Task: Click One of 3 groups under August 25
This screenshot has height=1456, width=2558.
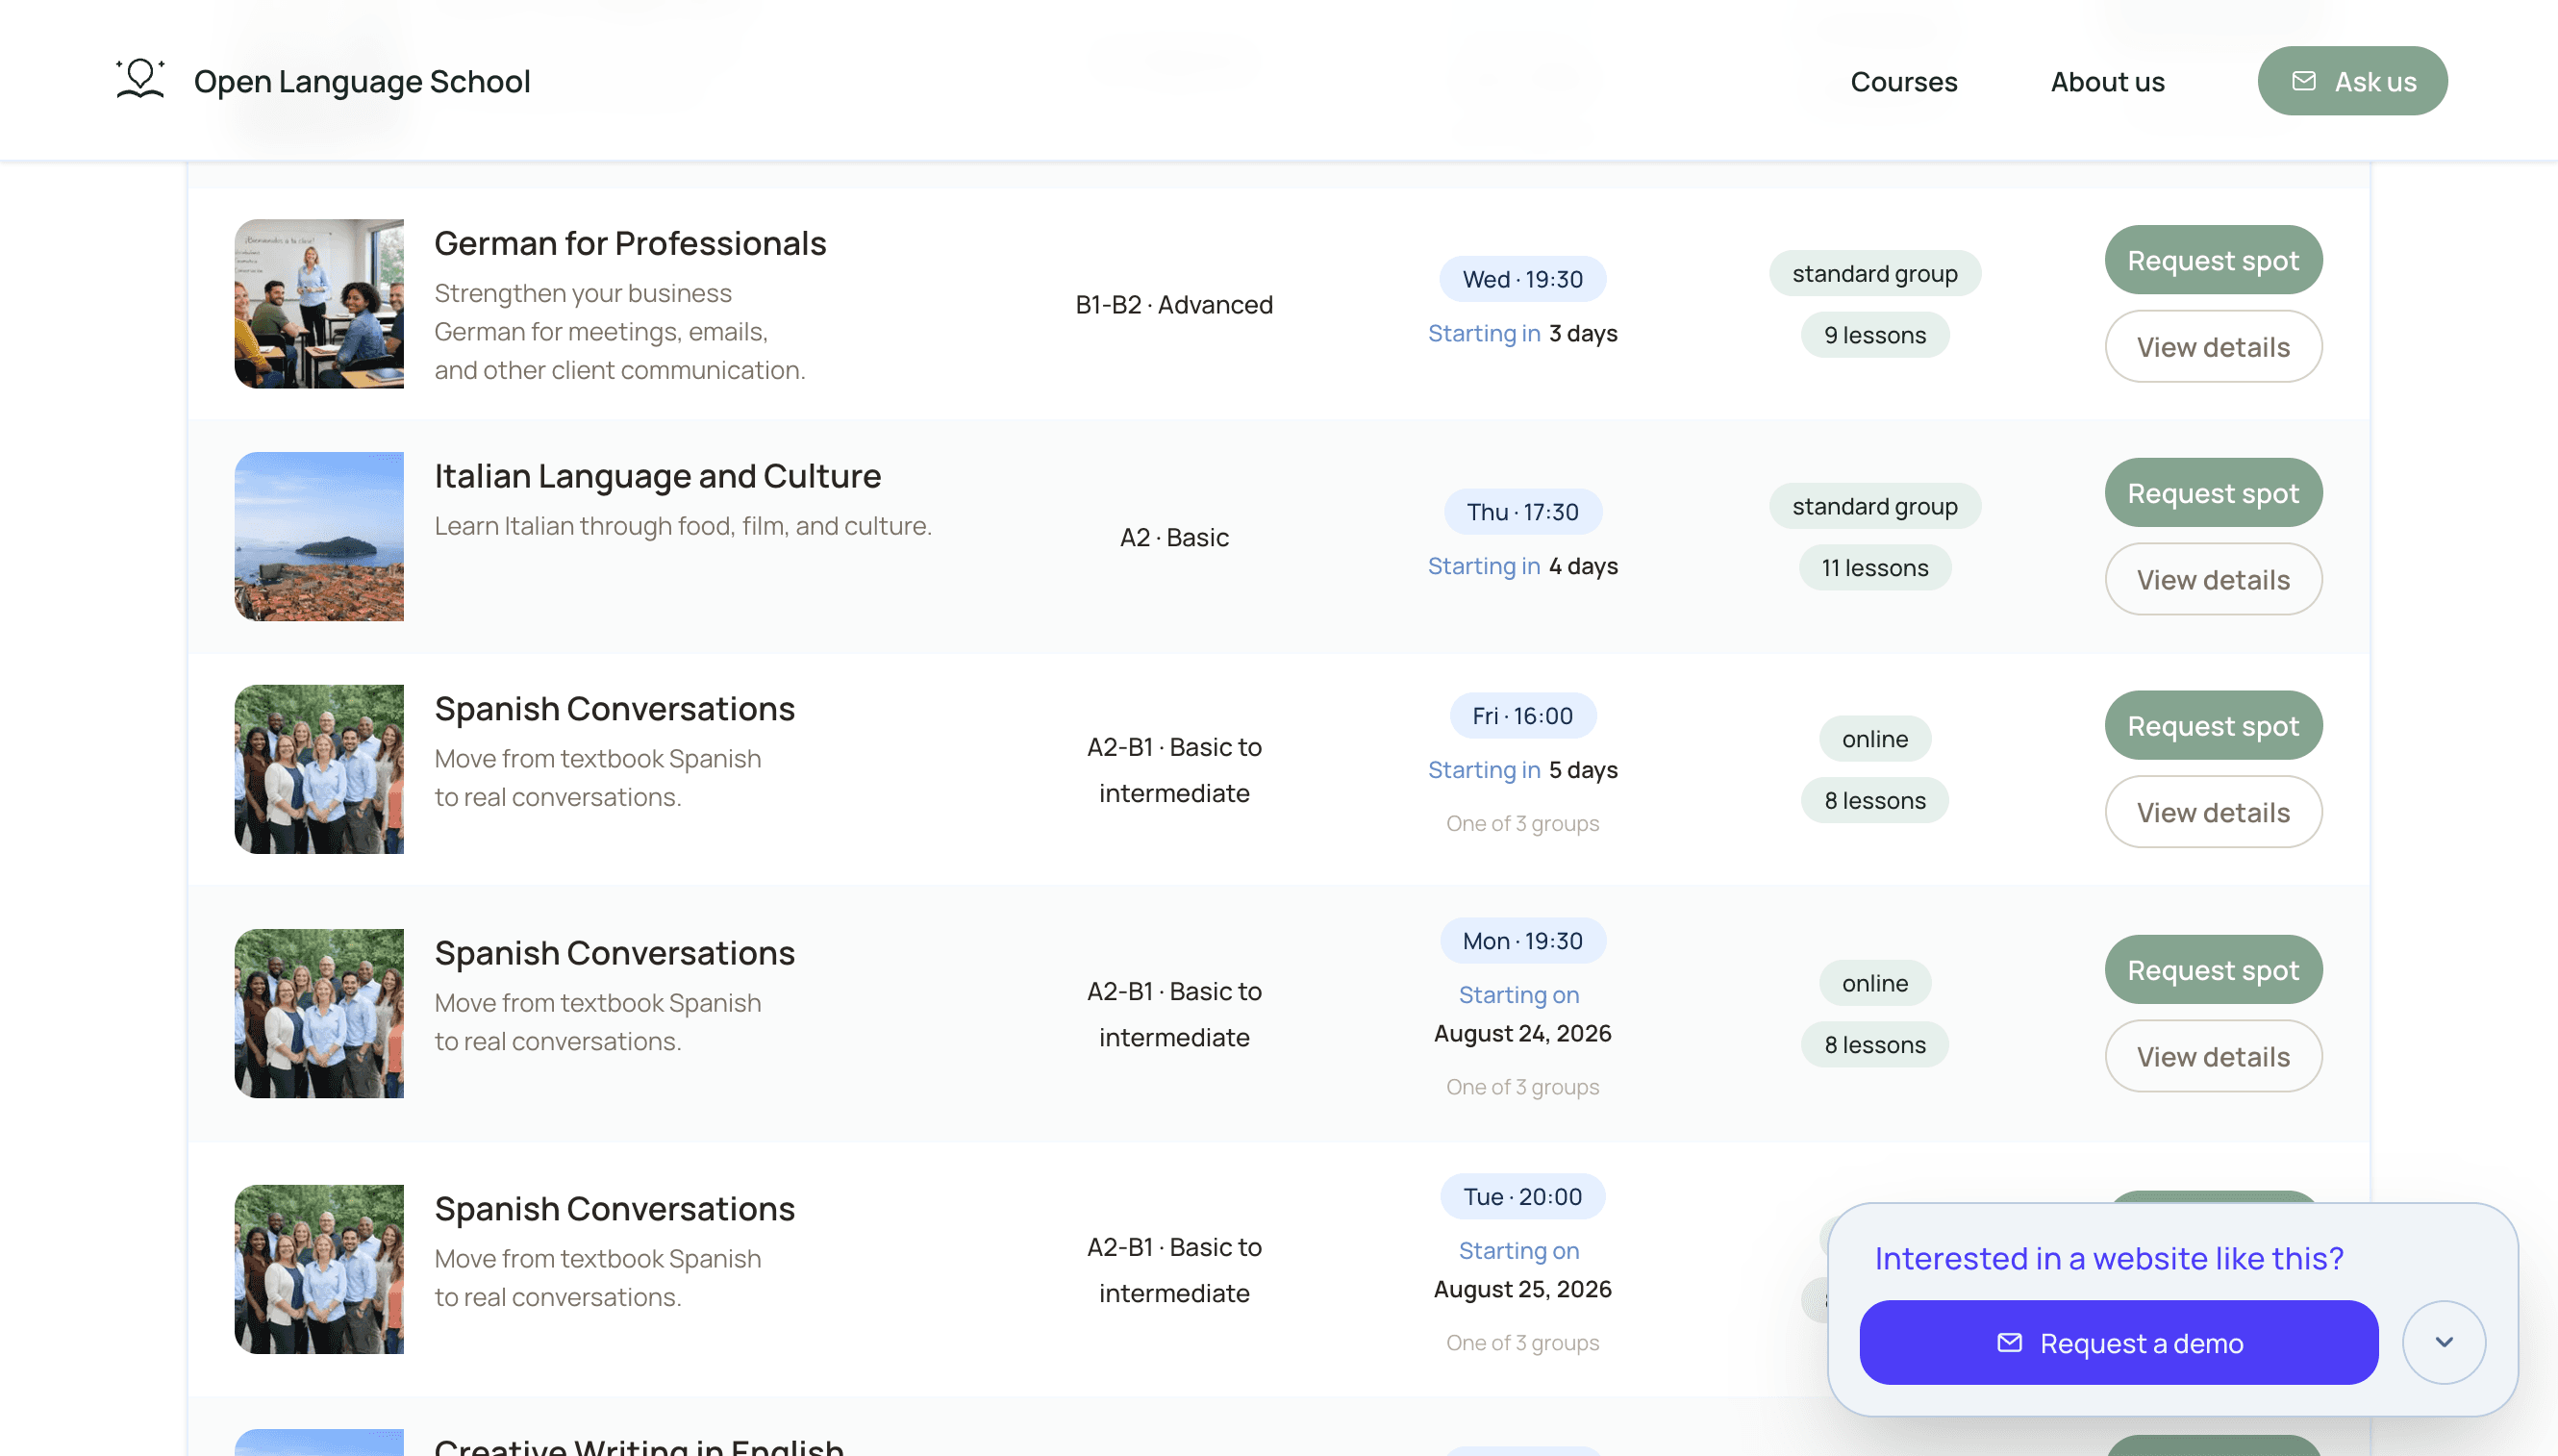Action: point(1522,1343)
